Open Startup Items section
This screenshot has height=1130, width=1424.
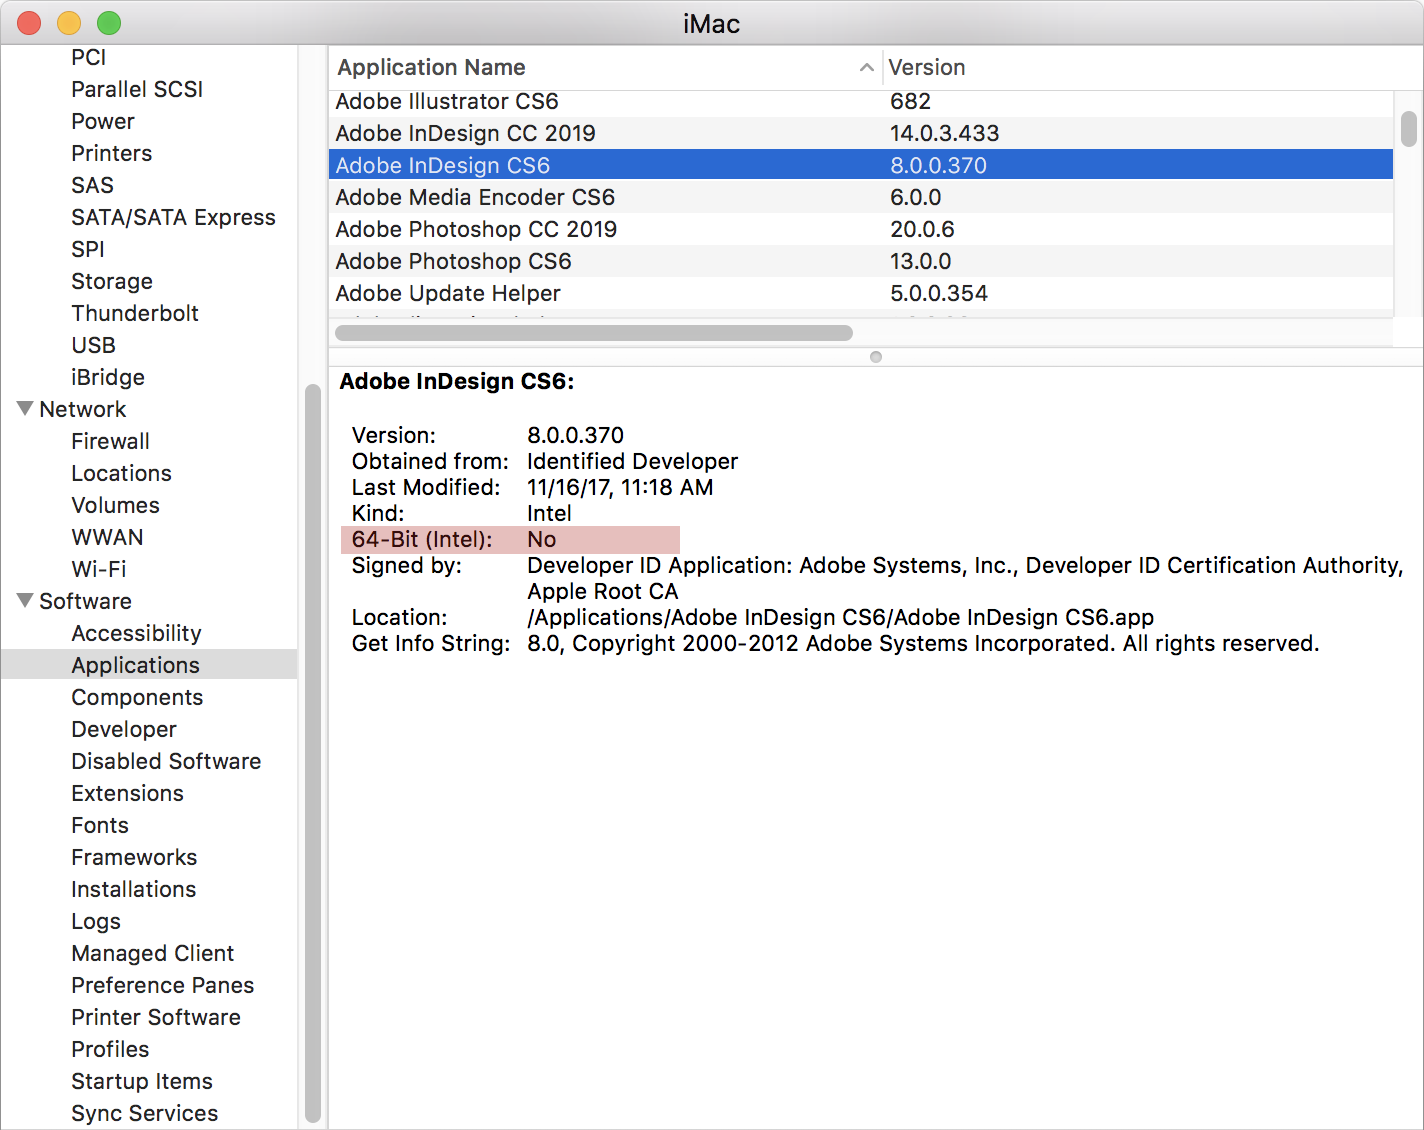point(142,1081)
